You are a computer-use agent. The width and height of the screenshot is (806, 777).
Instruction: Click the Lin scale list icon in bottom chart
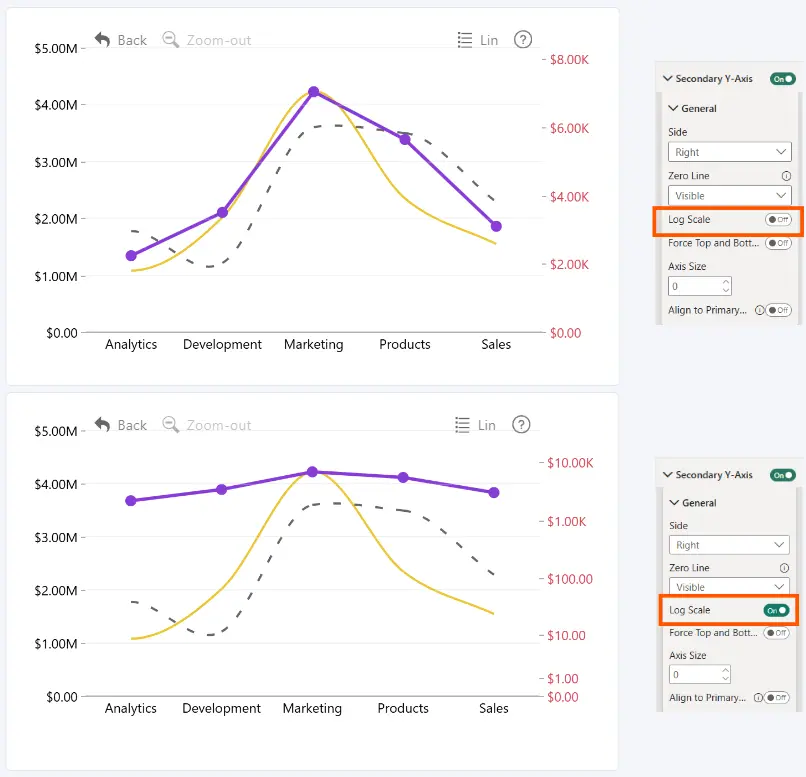click(x=463, y=425)
